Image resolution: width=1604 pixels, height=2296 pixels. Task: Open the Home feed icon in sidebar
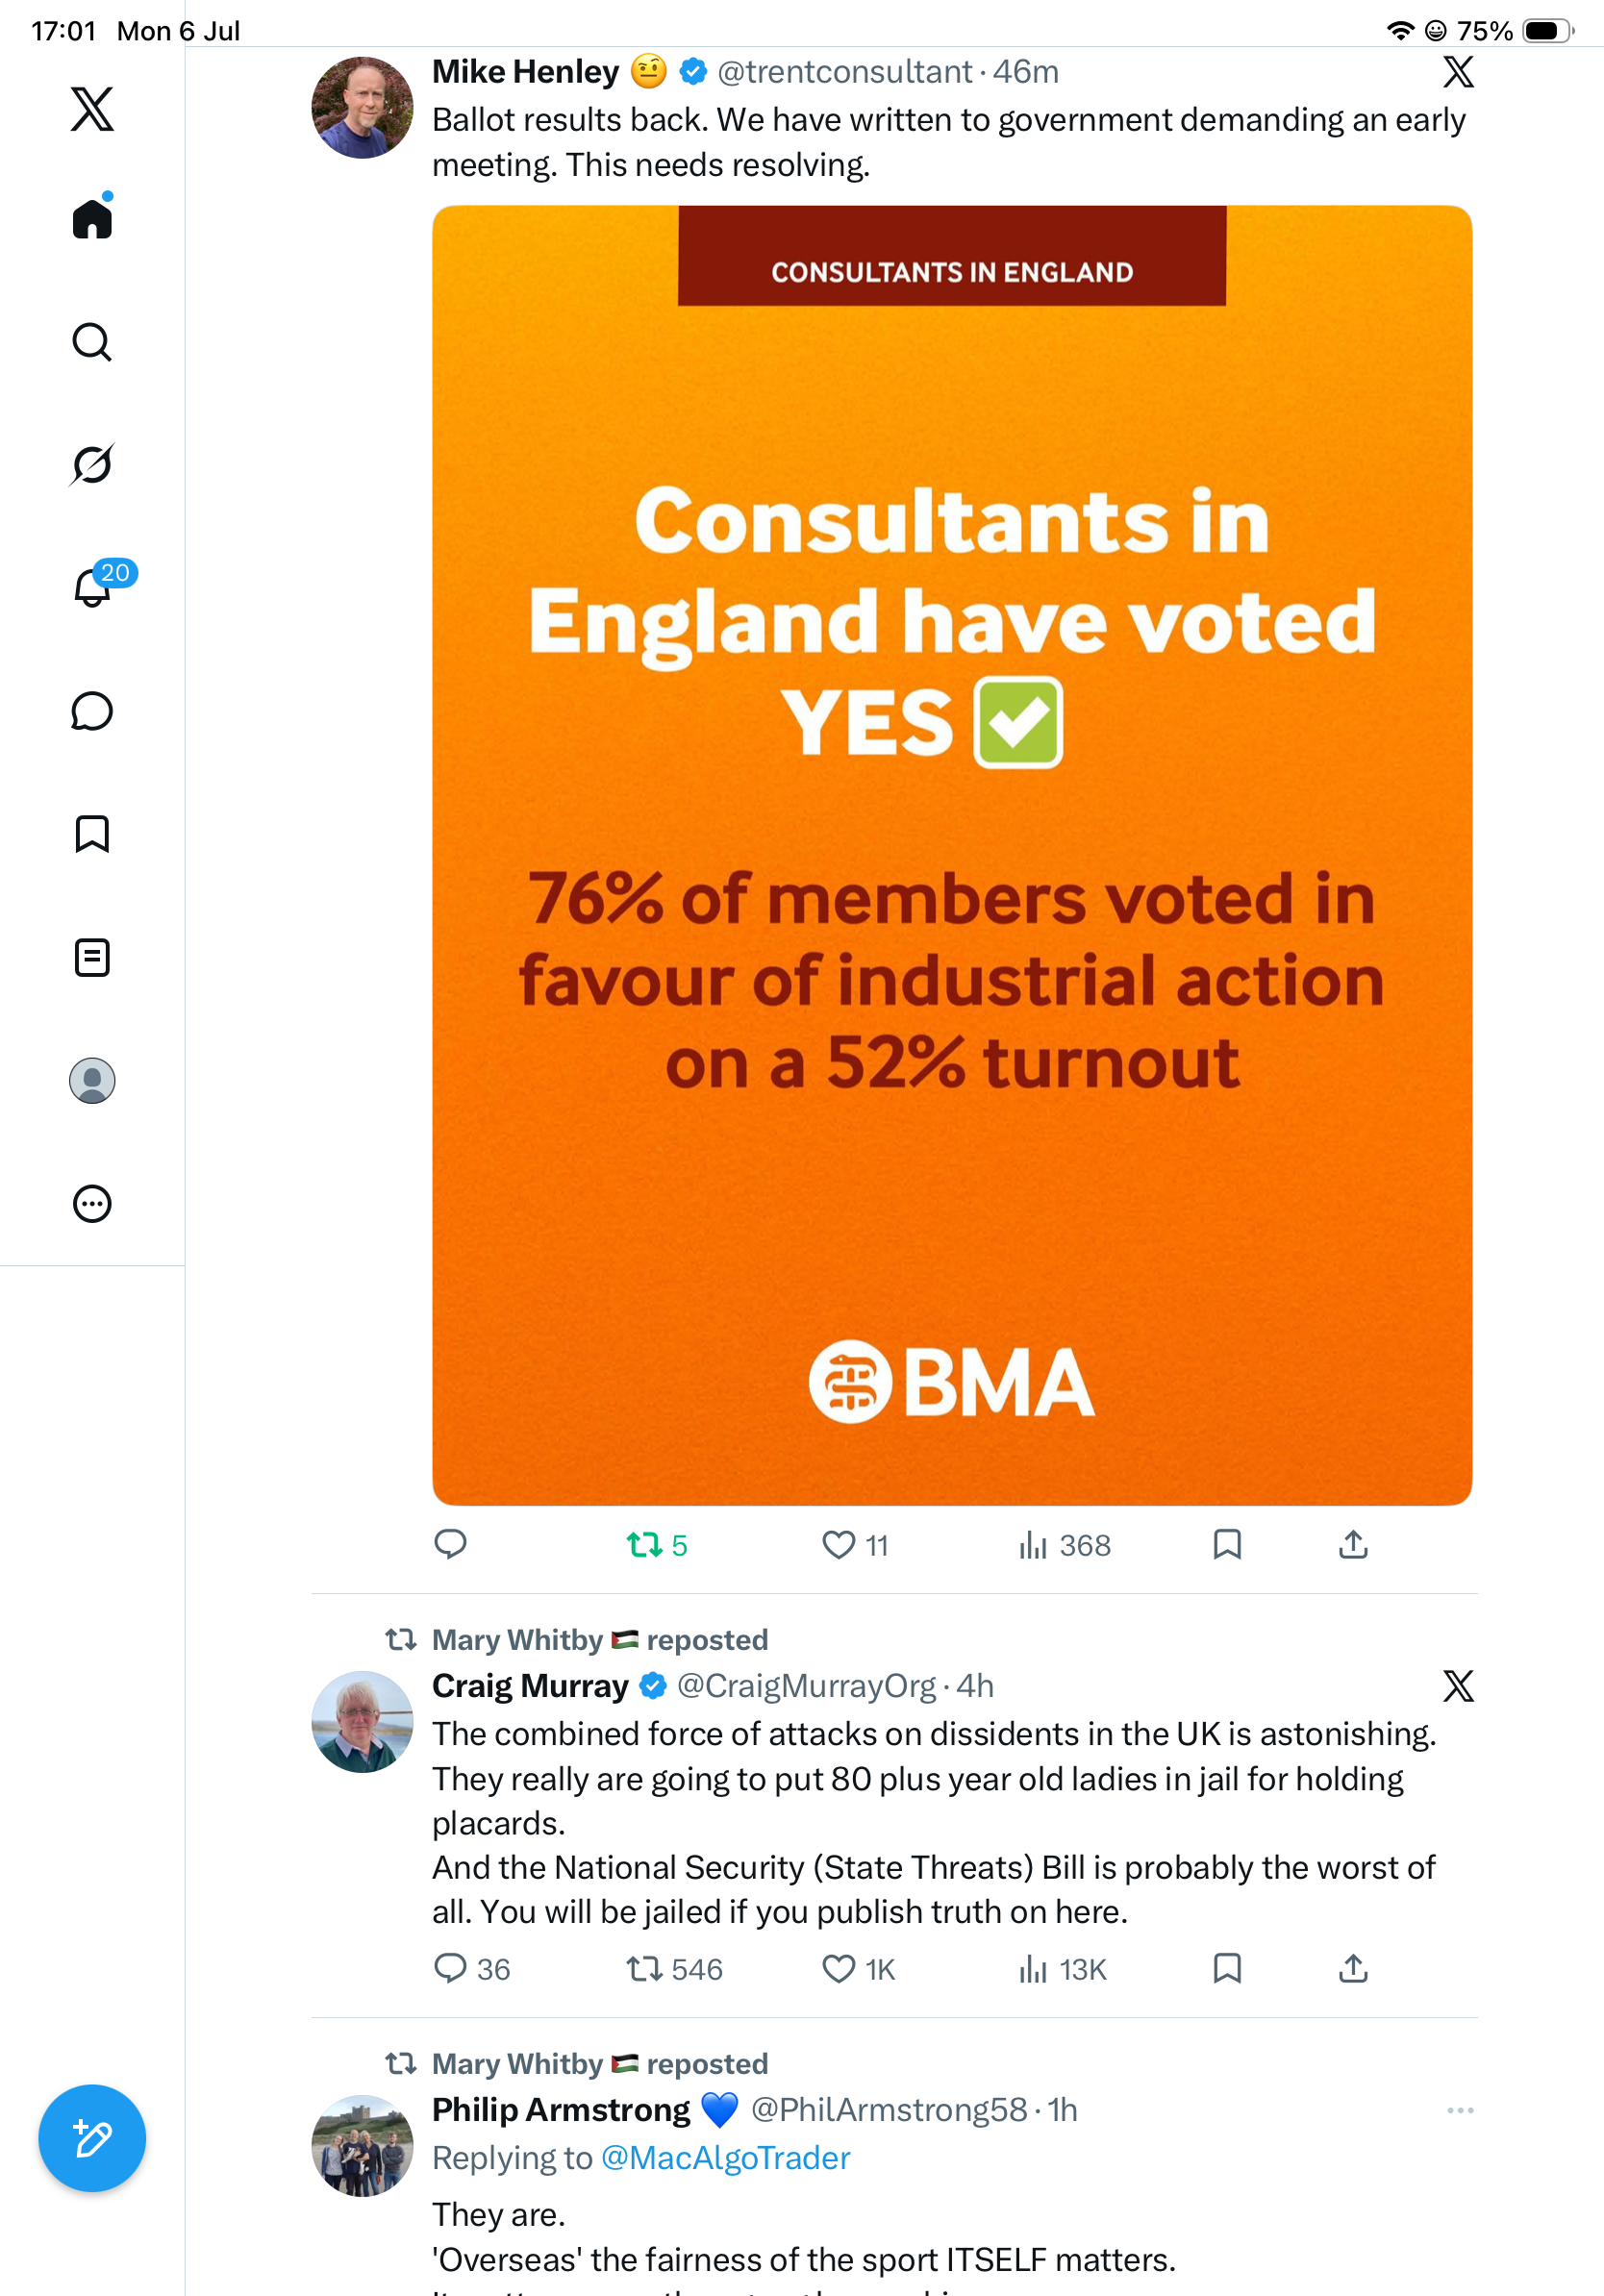click(x=92, y=218)
